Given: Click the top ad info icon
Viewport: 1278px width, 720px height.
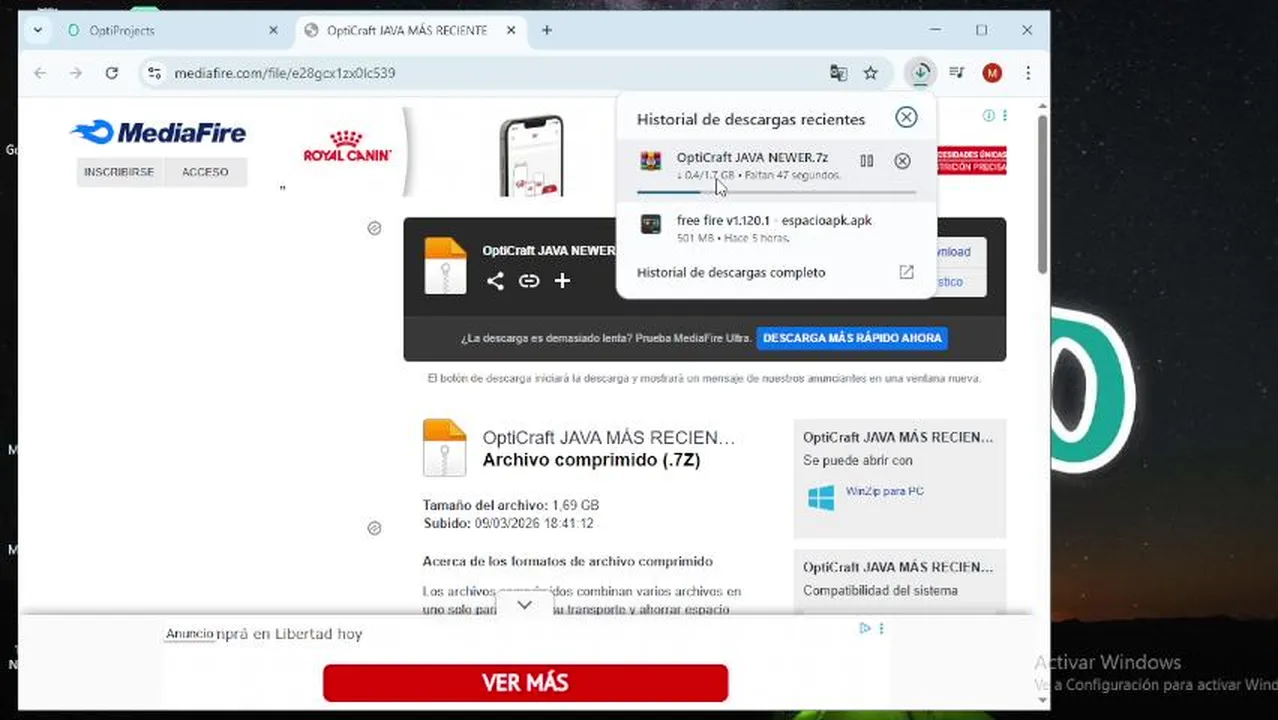Looking at the screenshot, I should click(x=988, y=116).
